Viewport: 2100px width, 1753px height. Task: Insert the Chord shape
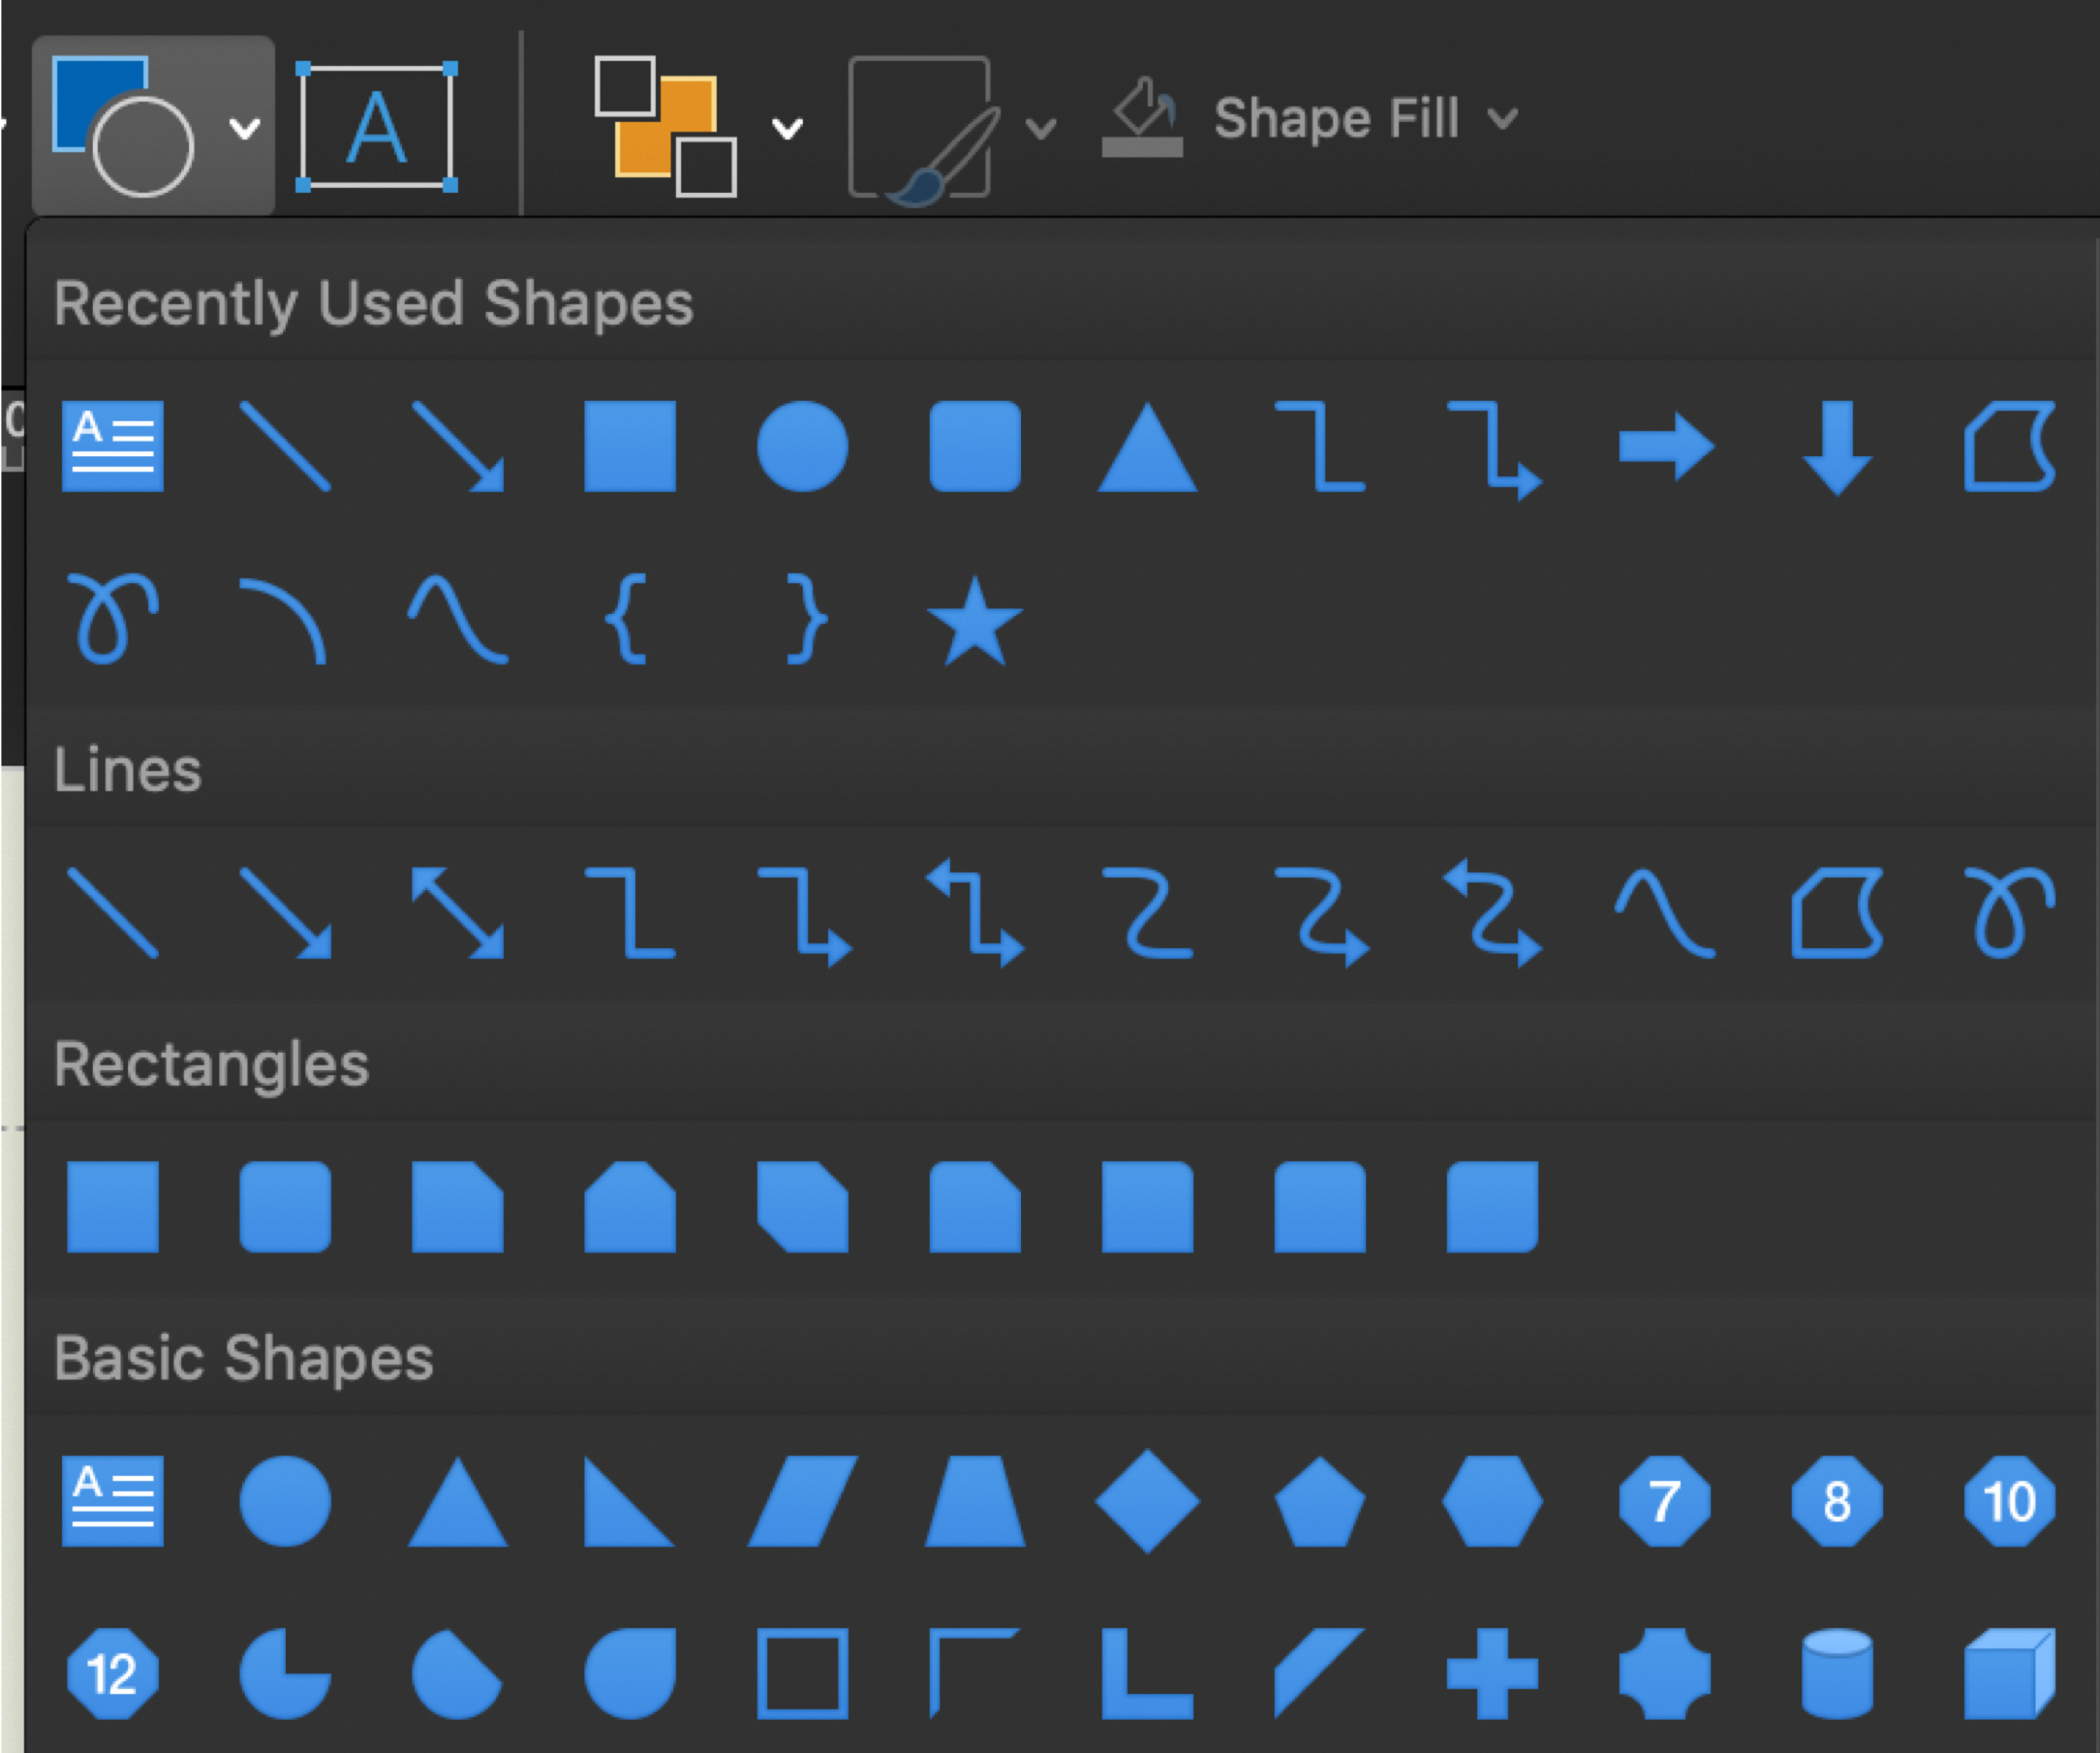click(x=457, y=1674)
